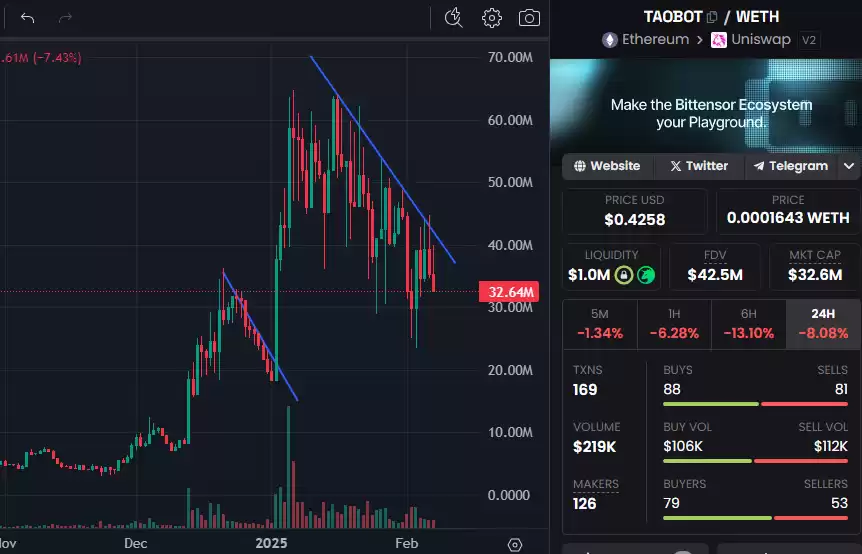This screenshot has height=554, width=862.
Task: Click the green liquidity badge icon
Action: [646, 274]
